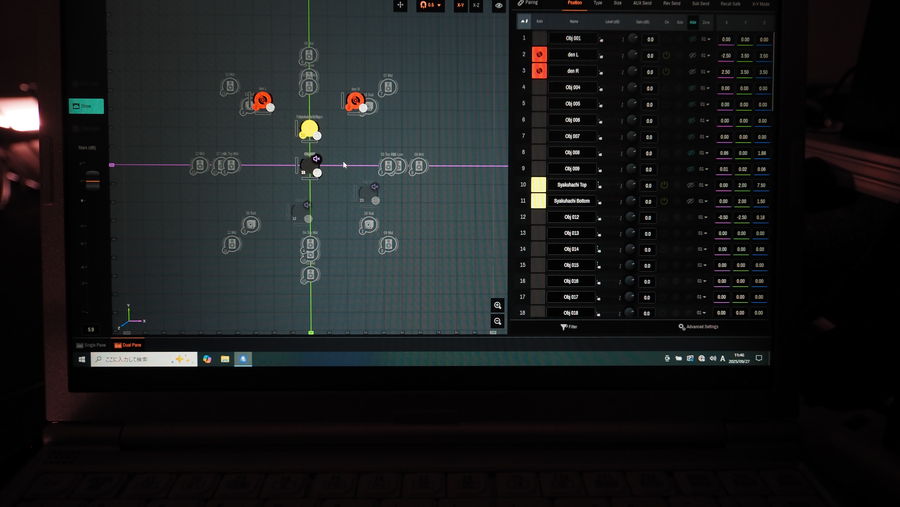Click the Syakuhachi Bottom name field
This screenshot has height=507, width=900.
(x=573, y=201)
